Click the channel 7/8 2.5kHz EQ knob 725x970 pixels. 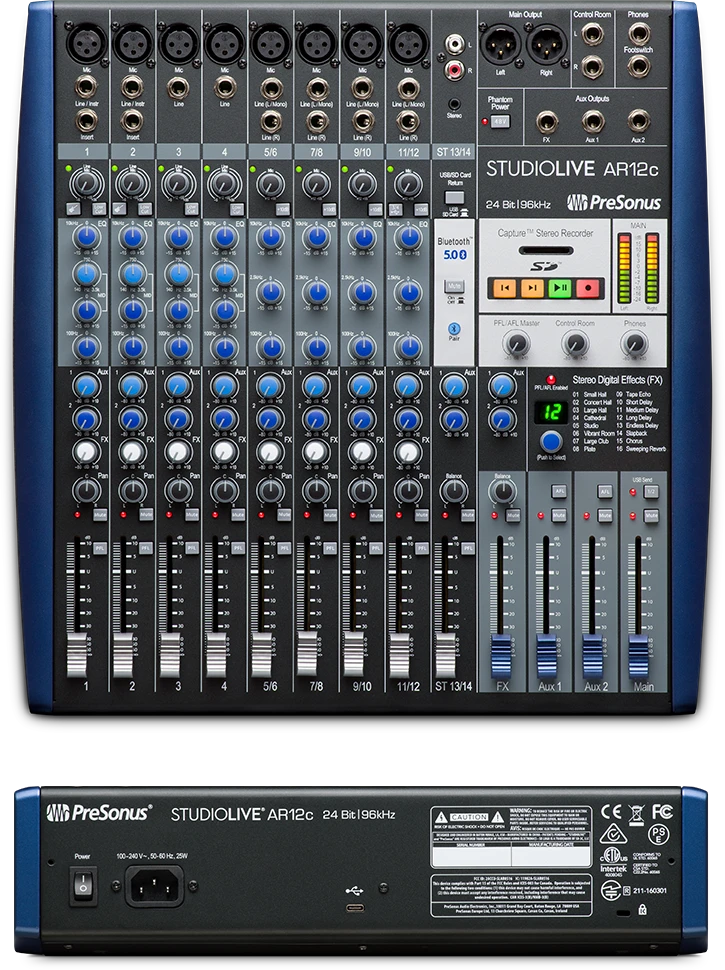tap(316, 291)
